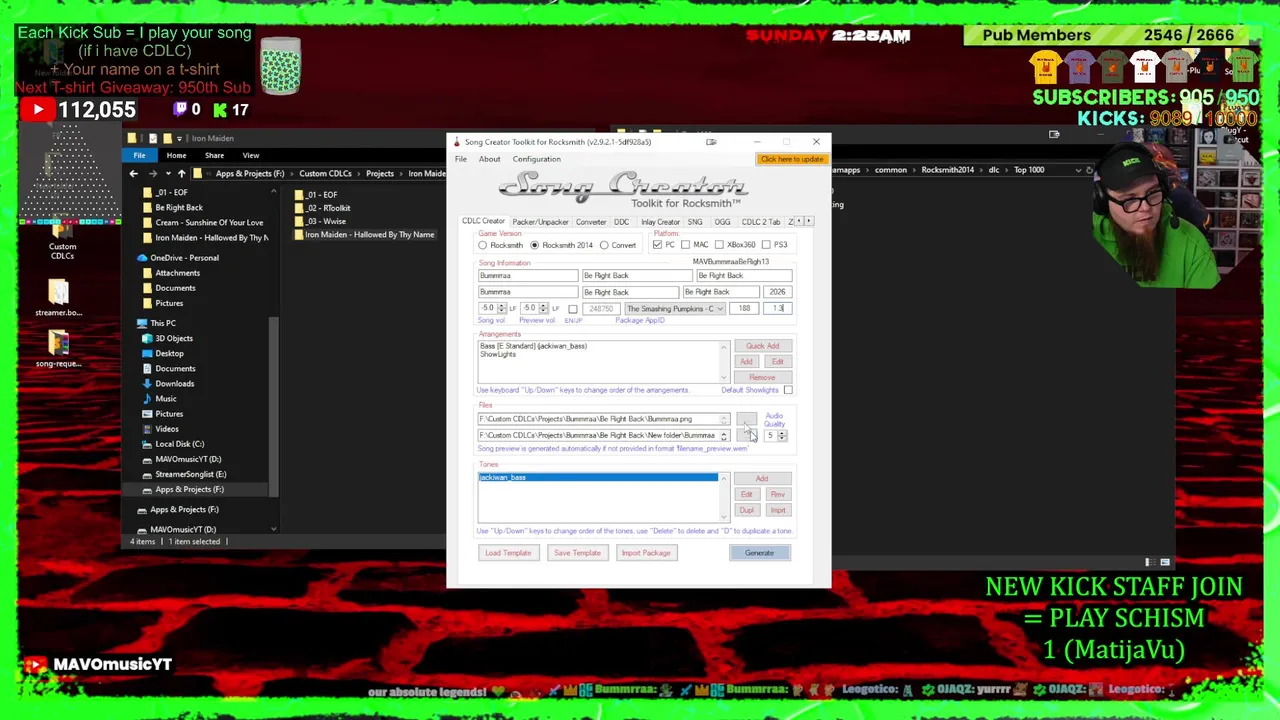This screenshot has height=720, width=1280.
Task: Open the File menu in Song Creator Toolkit
Action: click(x=461, y=159)
